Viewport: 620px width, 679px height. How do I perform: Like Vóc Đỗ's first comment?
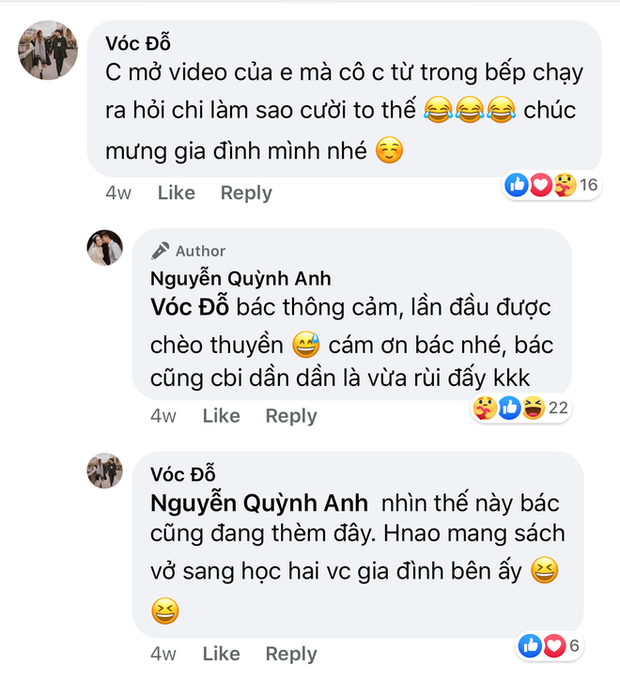pyautogui.click(x=176, y=192)
